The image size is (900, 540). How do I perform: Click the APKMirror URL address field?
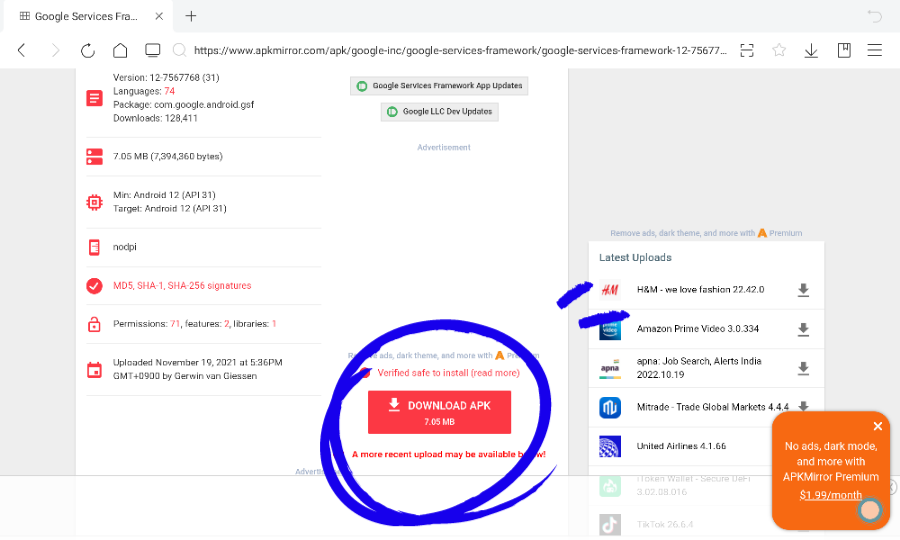point(460,50)
